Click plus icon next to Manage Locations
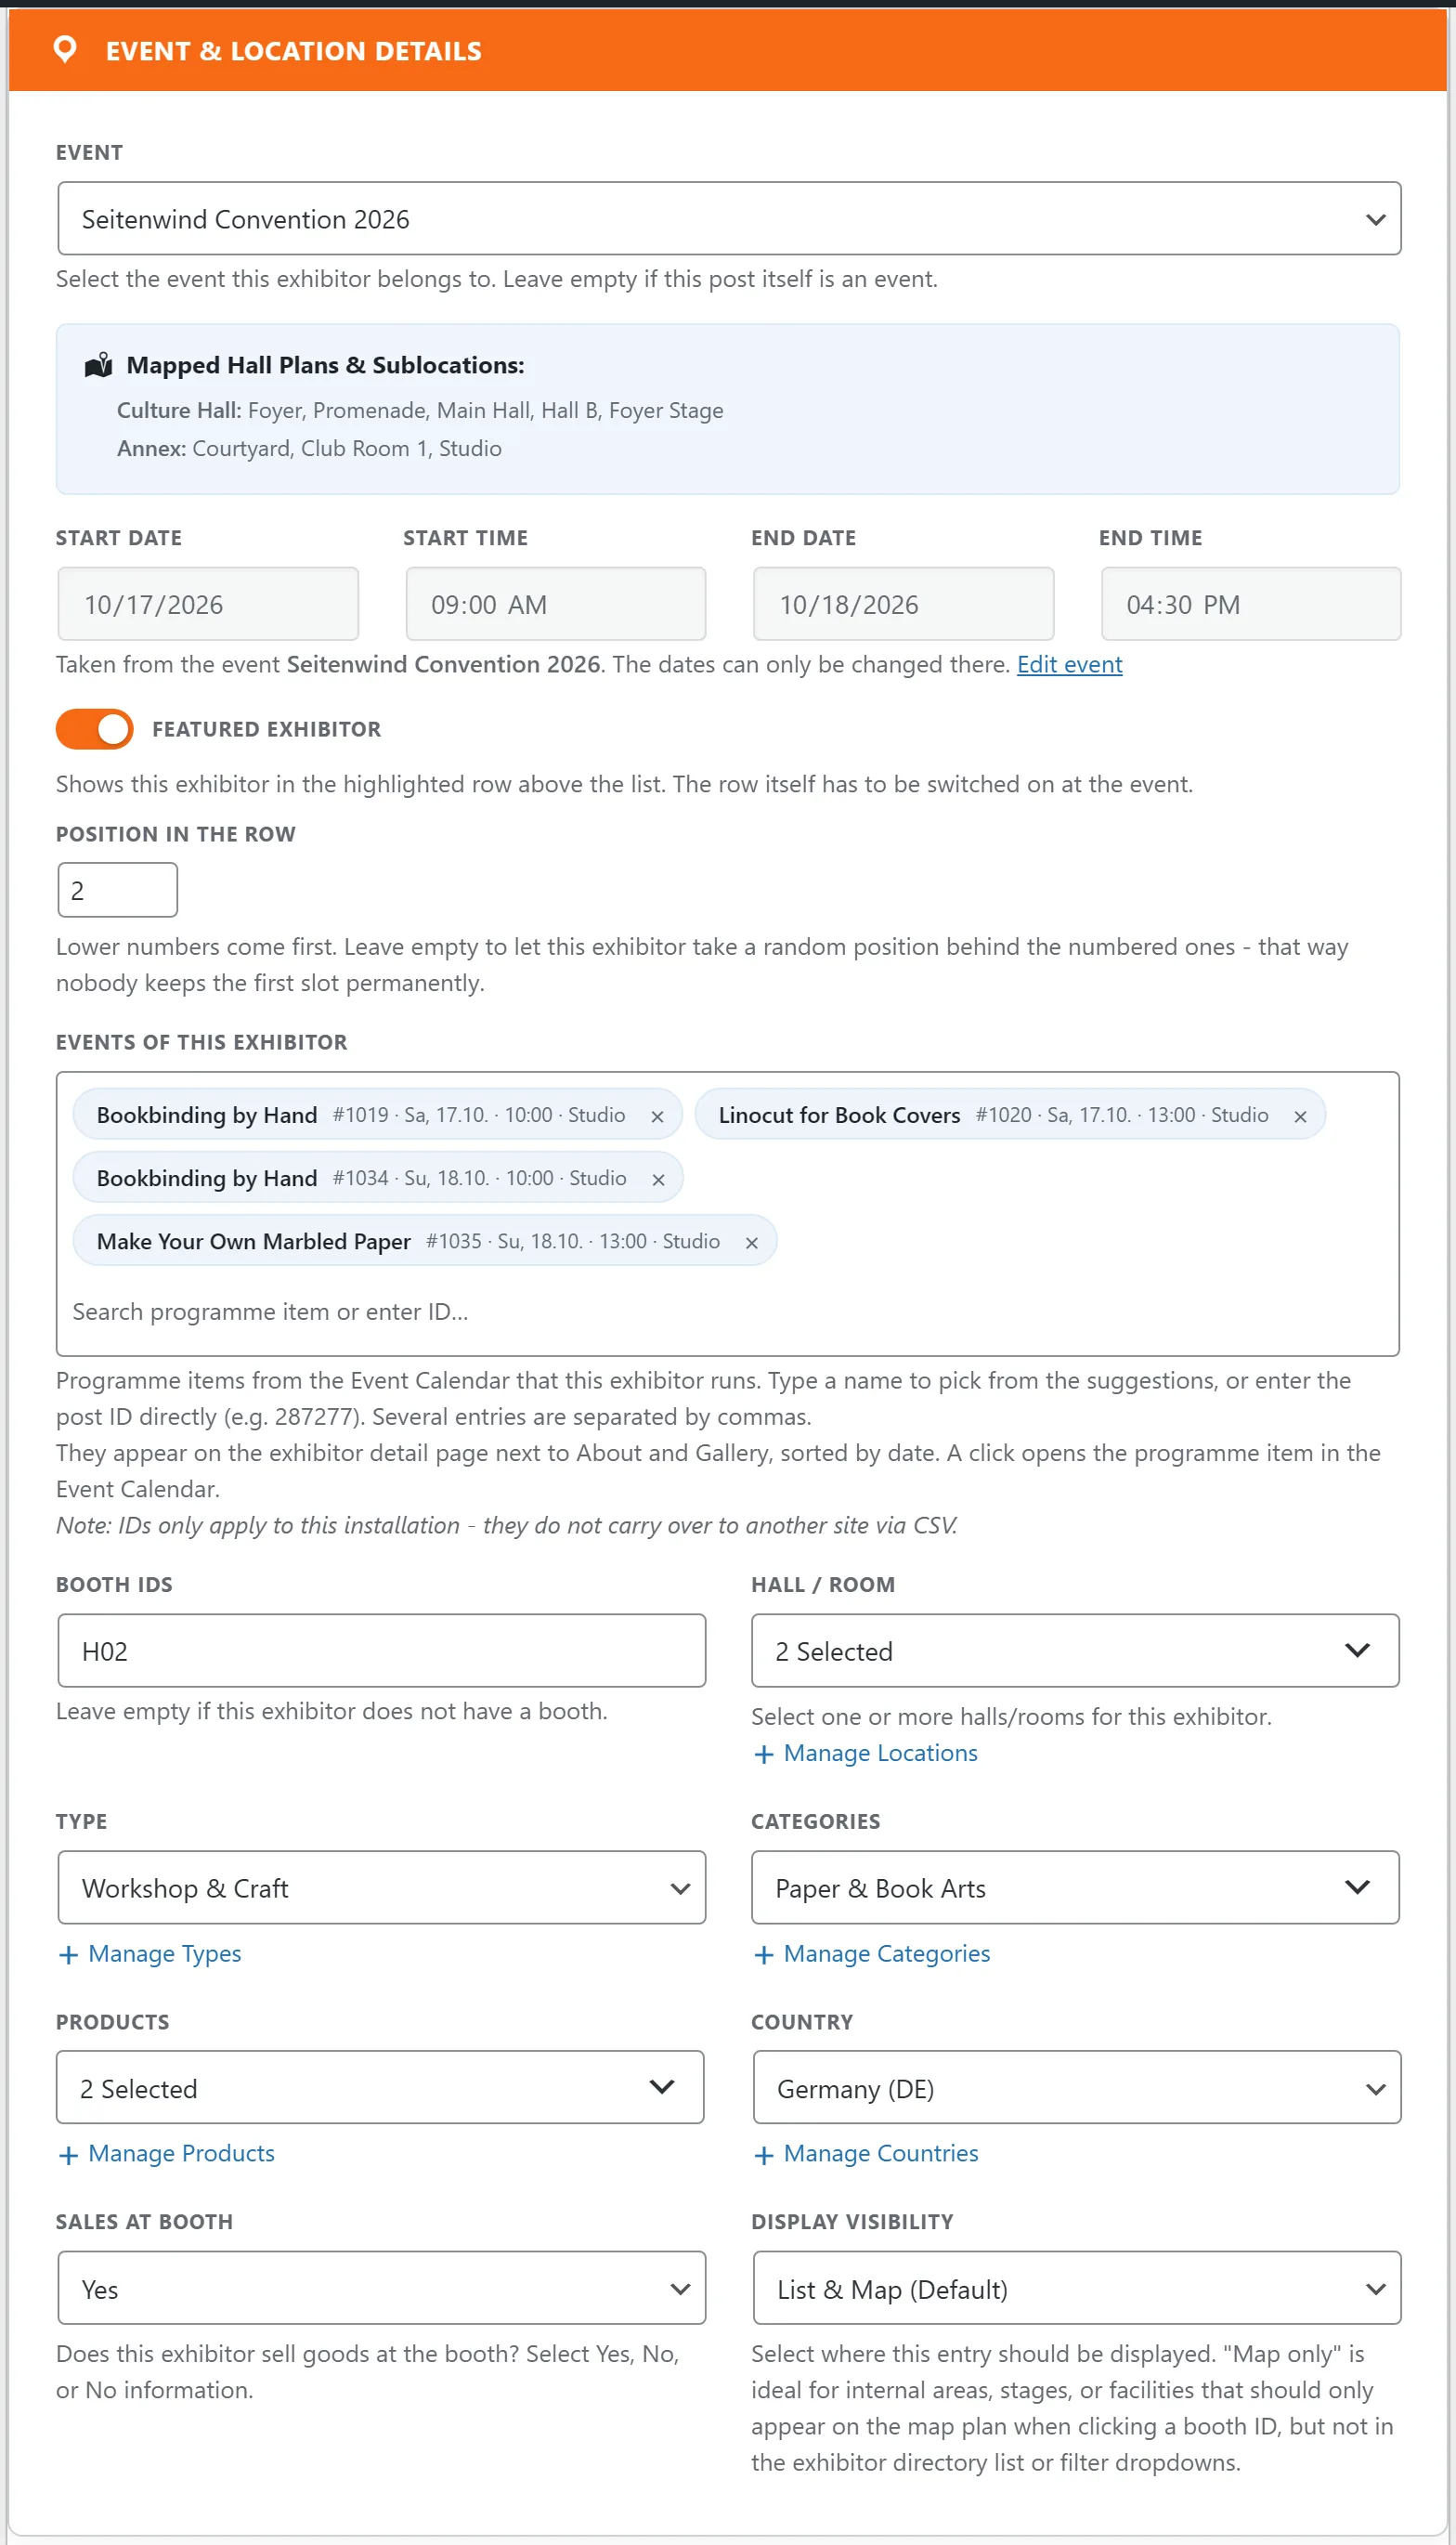This screenshot has width=1456, height=2545. pyautogui.click(x=764, y=1754)
